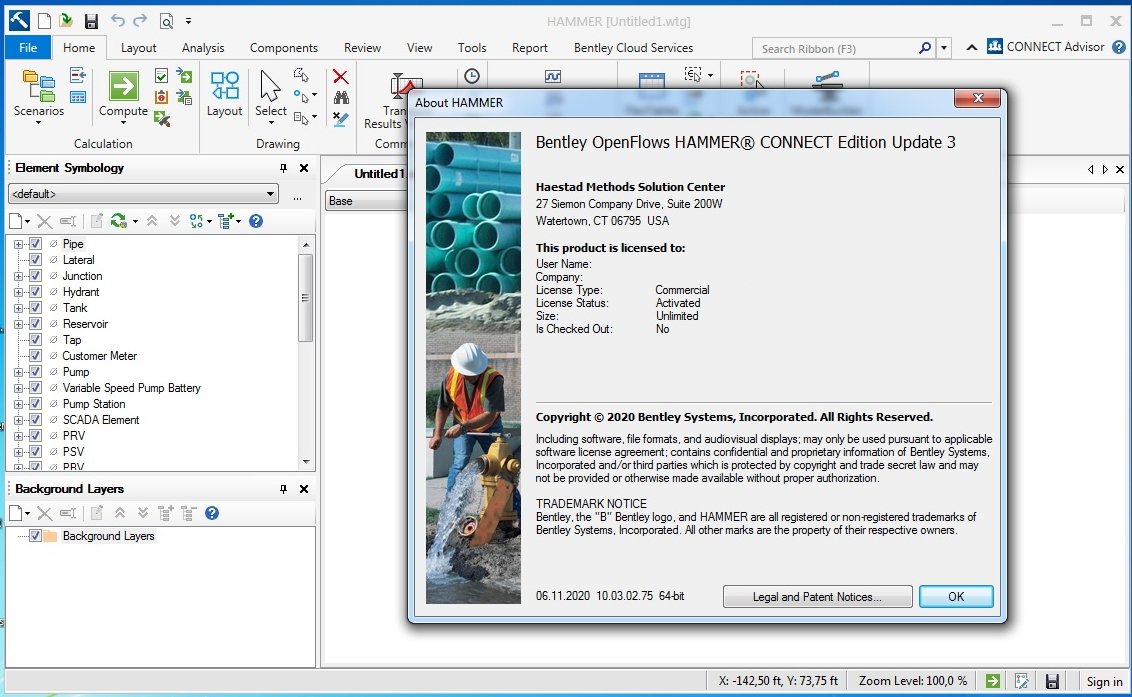
Task: Open Legal and Patent Notices
Action: point(817,597)
